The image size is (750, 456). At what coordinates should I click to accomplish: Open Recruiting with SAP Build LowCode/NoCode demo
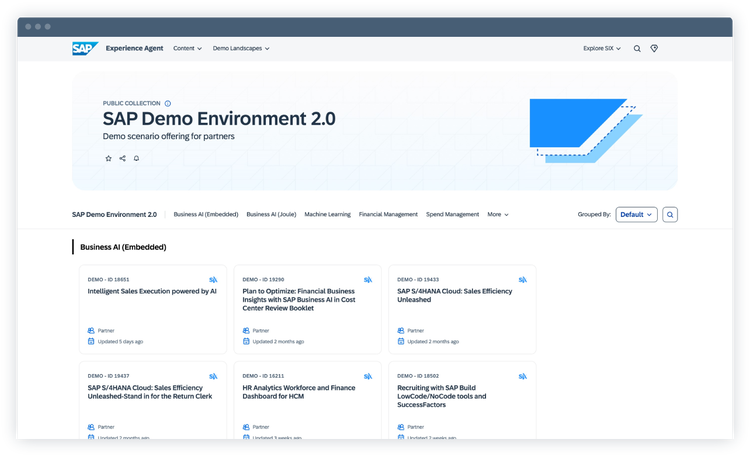tap(441, 396)
